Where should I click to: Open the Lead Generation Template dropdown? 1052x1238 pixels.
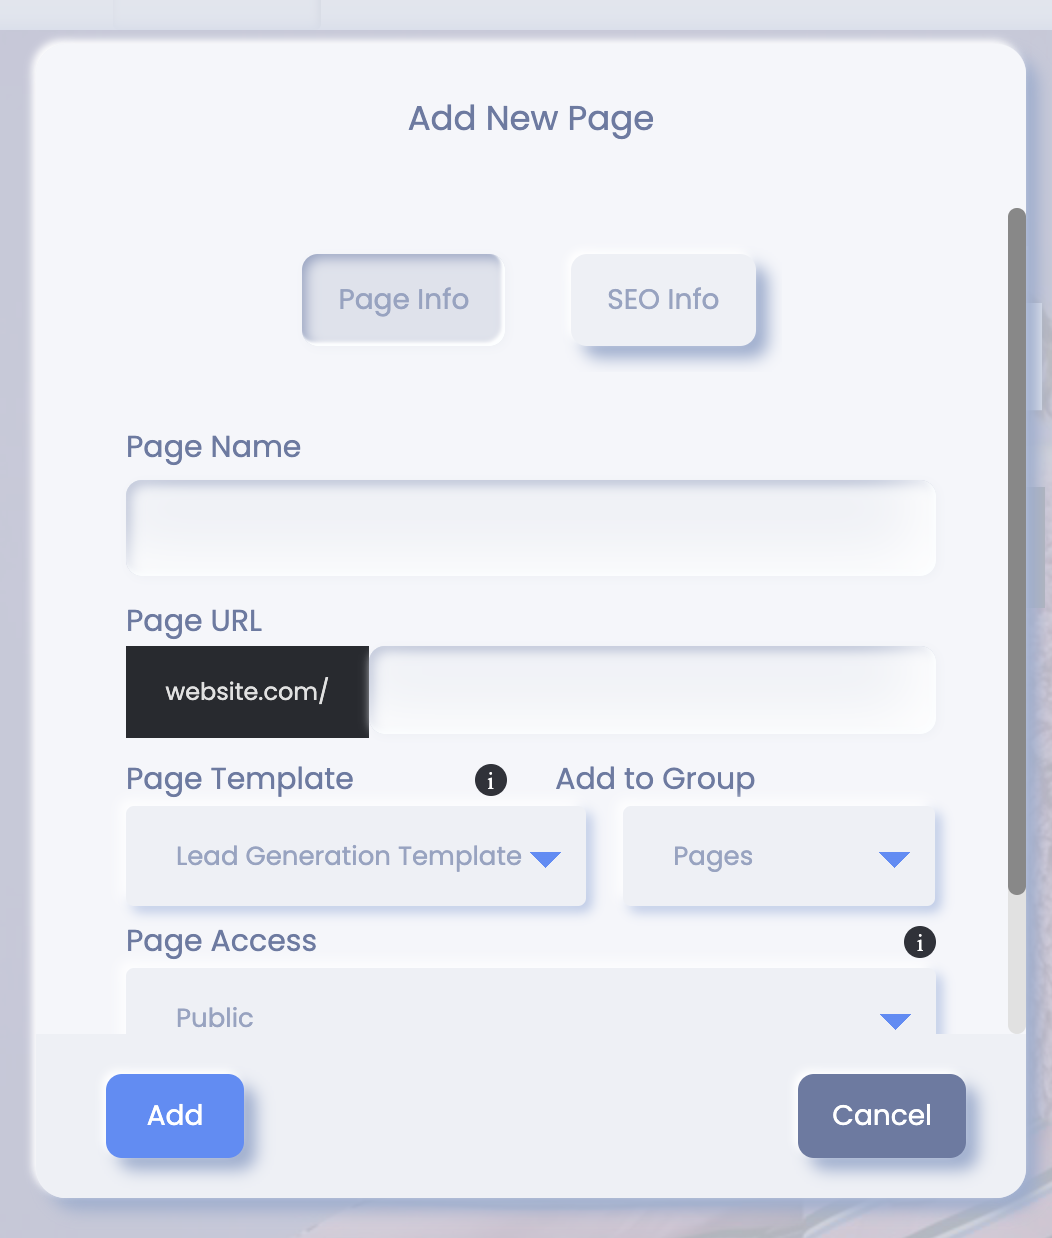point(356,856)
